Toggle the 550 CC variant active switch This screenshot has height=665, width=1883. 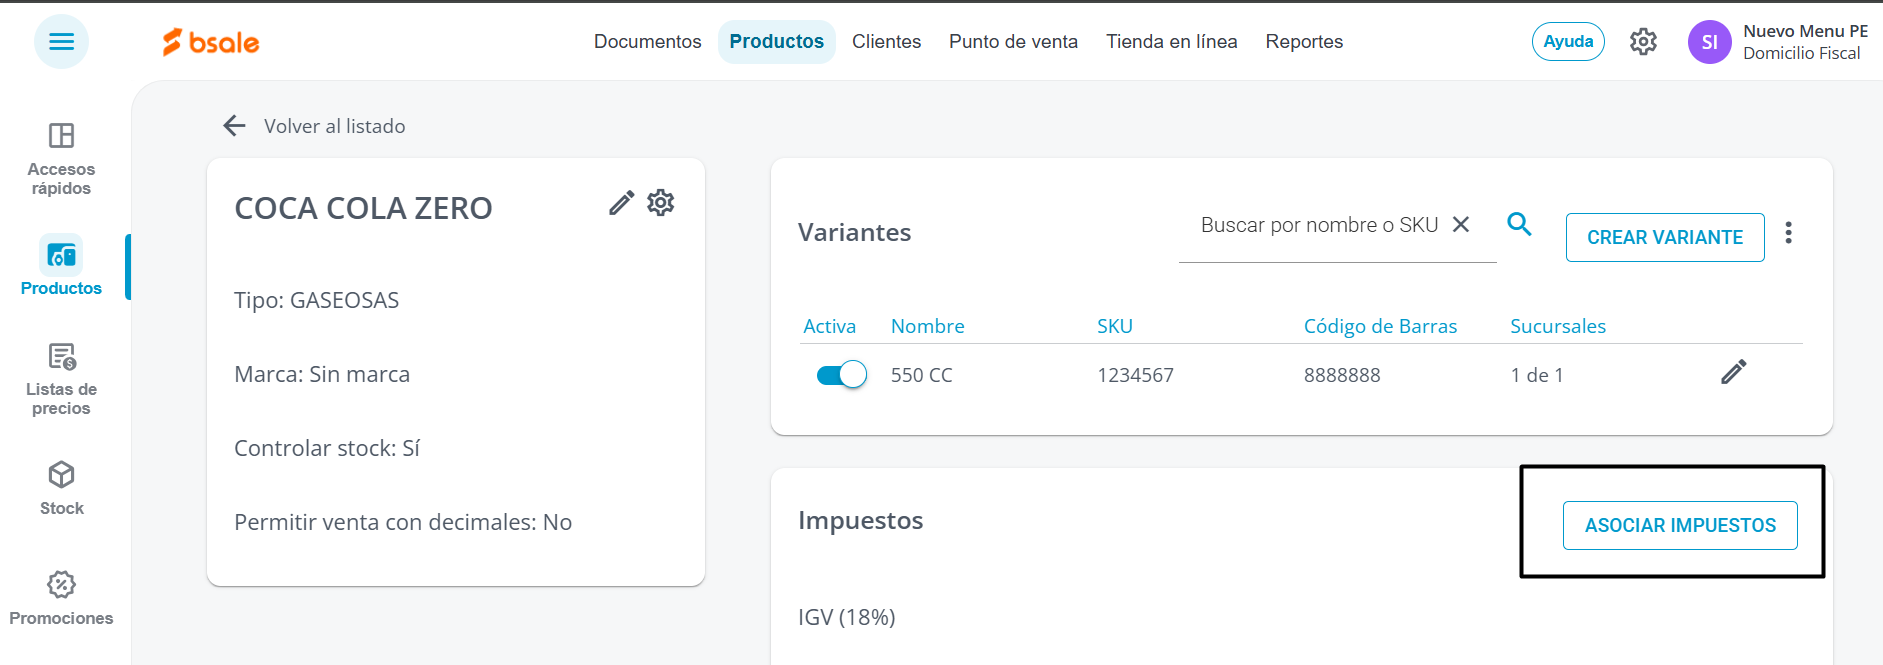(841, 375)
